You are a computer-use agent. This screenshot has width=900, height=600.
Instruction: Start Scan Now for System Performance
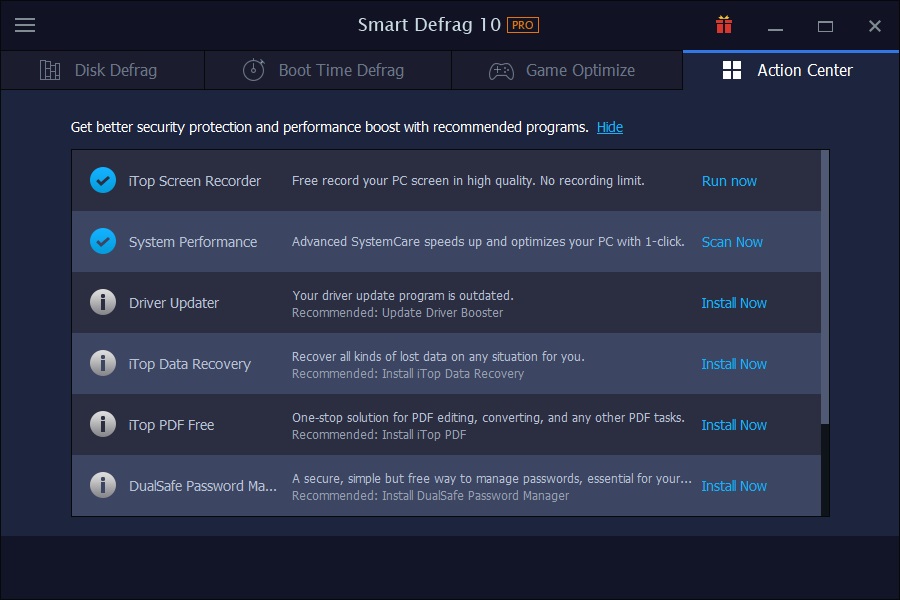(x=732, y=242)
